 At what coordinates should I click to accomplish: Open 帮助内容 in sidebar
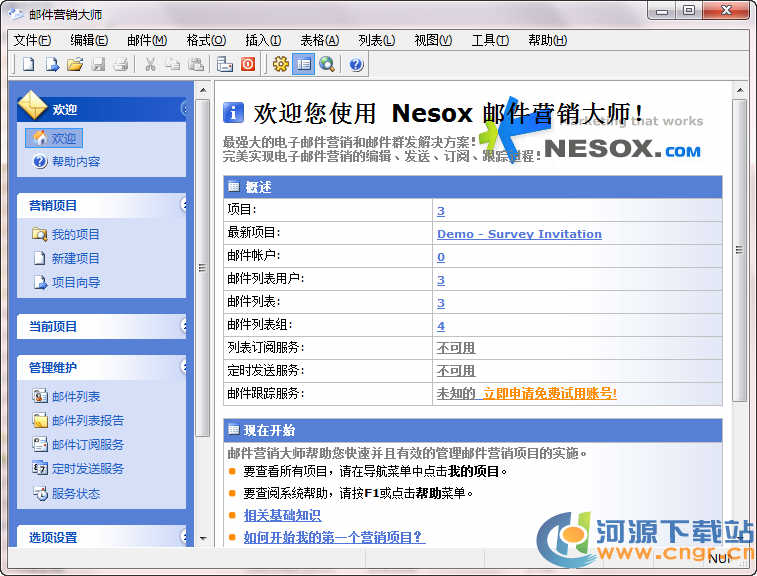[x=67, y=161]
